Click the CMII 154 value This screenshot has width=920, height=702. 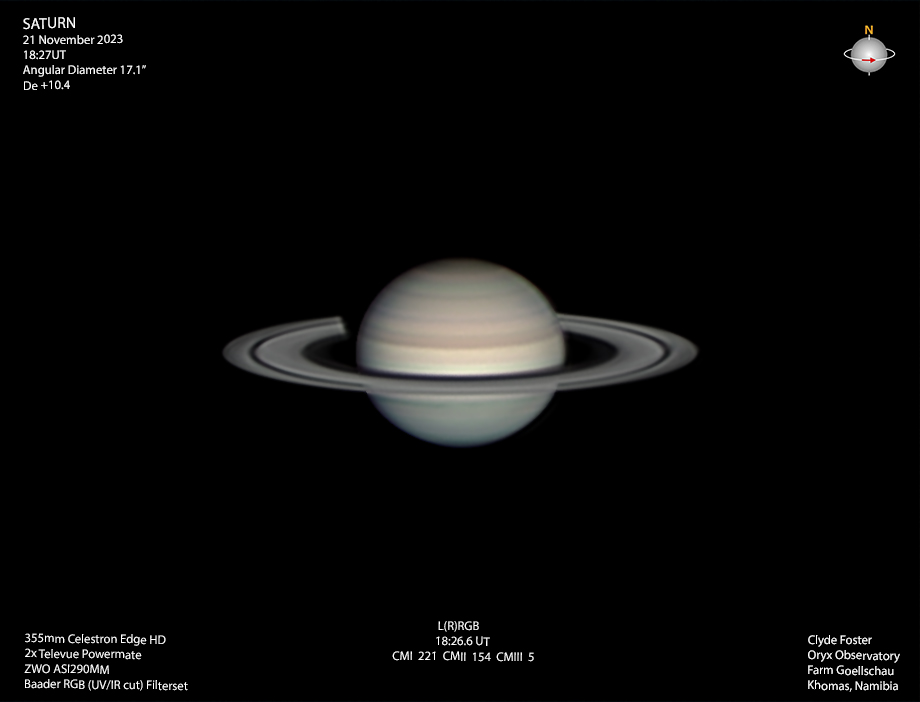[466, 657]
